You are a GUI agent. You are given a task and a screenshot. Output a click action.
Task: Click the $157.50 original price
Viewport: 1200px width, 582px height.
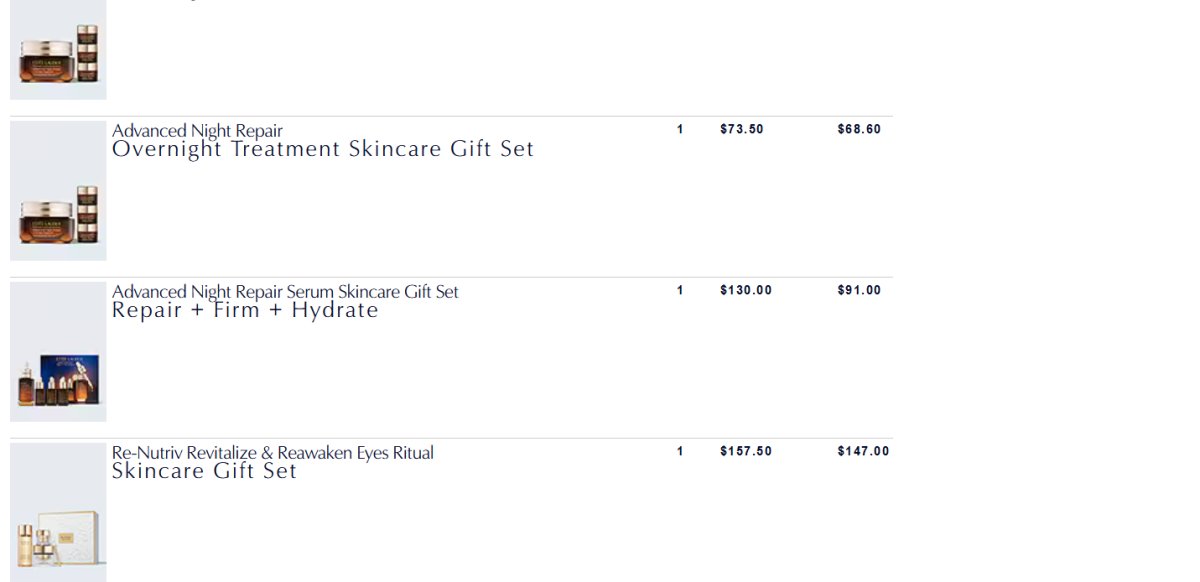[x=745, y=451]
